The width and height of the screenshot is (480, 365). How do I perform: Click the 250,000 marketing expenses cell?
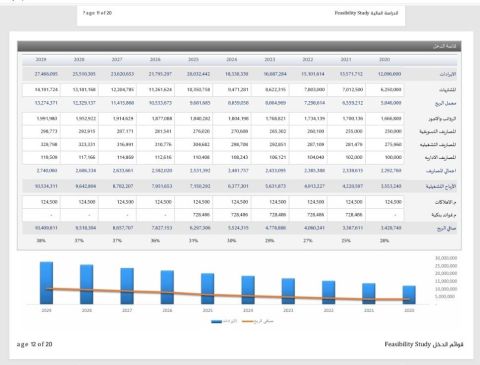pos(393,131)
